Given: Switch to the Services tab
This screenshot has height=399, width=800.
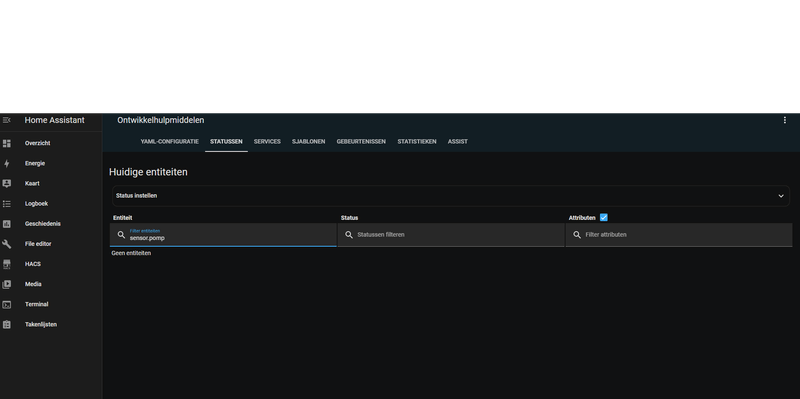Looking at the screenshot, I should coord(267,142).
